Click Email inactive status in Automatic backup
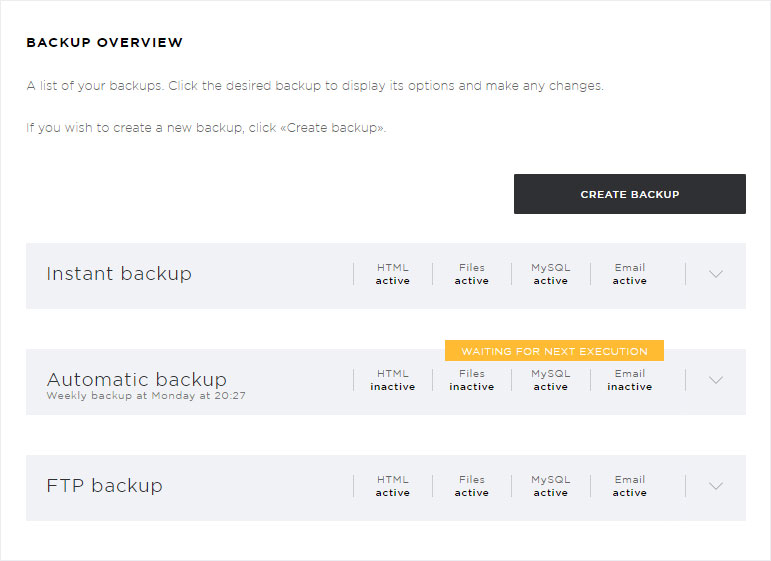 tap(629, 380)
